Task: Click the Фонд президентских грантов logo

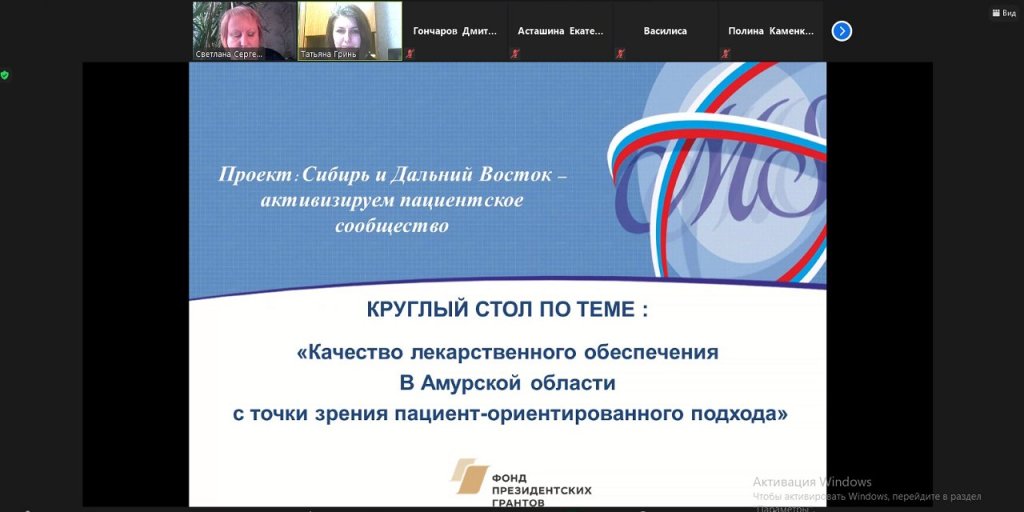Action: click(x=520, y=482)
